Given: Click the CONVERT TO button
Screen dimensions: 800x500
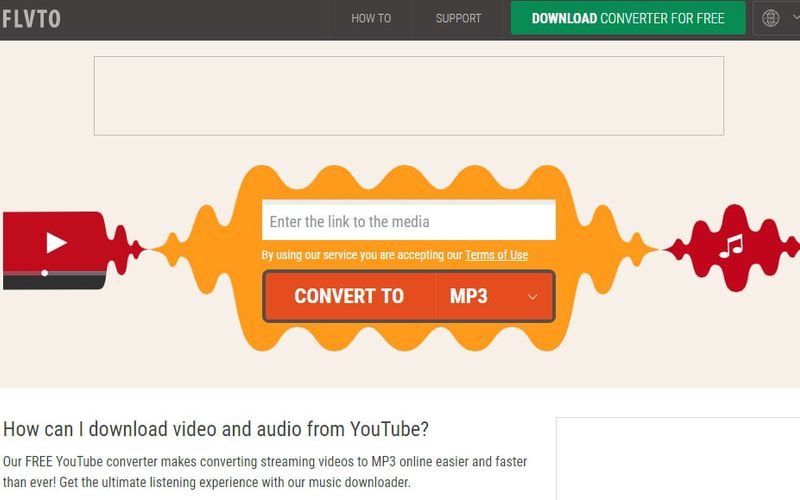Looking at the screenshot, I should [x=349, y=296].
